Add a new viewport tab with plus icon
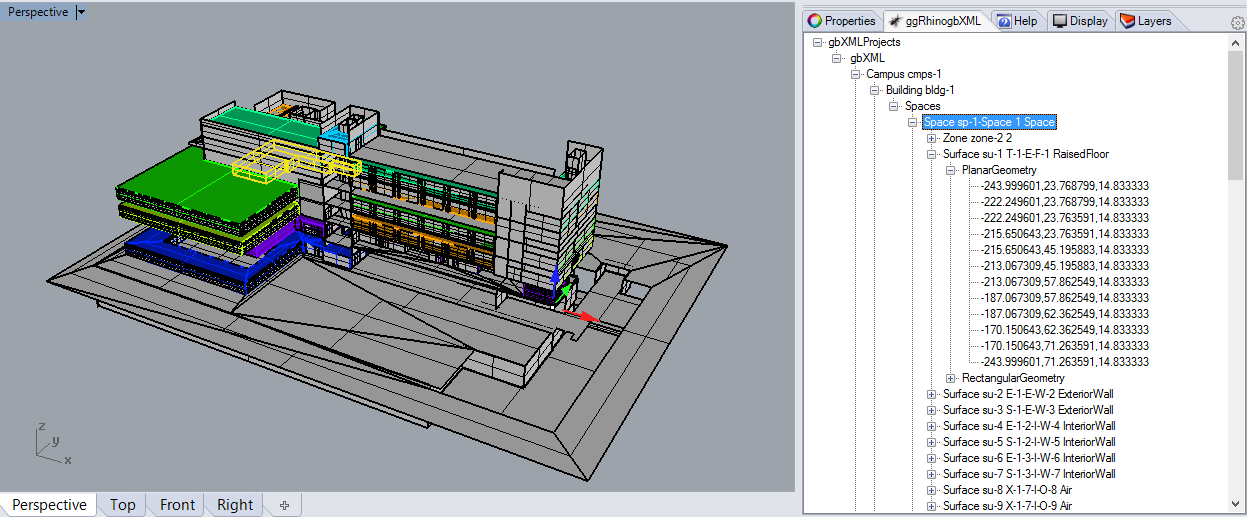The height and width of the screenshot is (517, 1247). click(x=285, y=505)
